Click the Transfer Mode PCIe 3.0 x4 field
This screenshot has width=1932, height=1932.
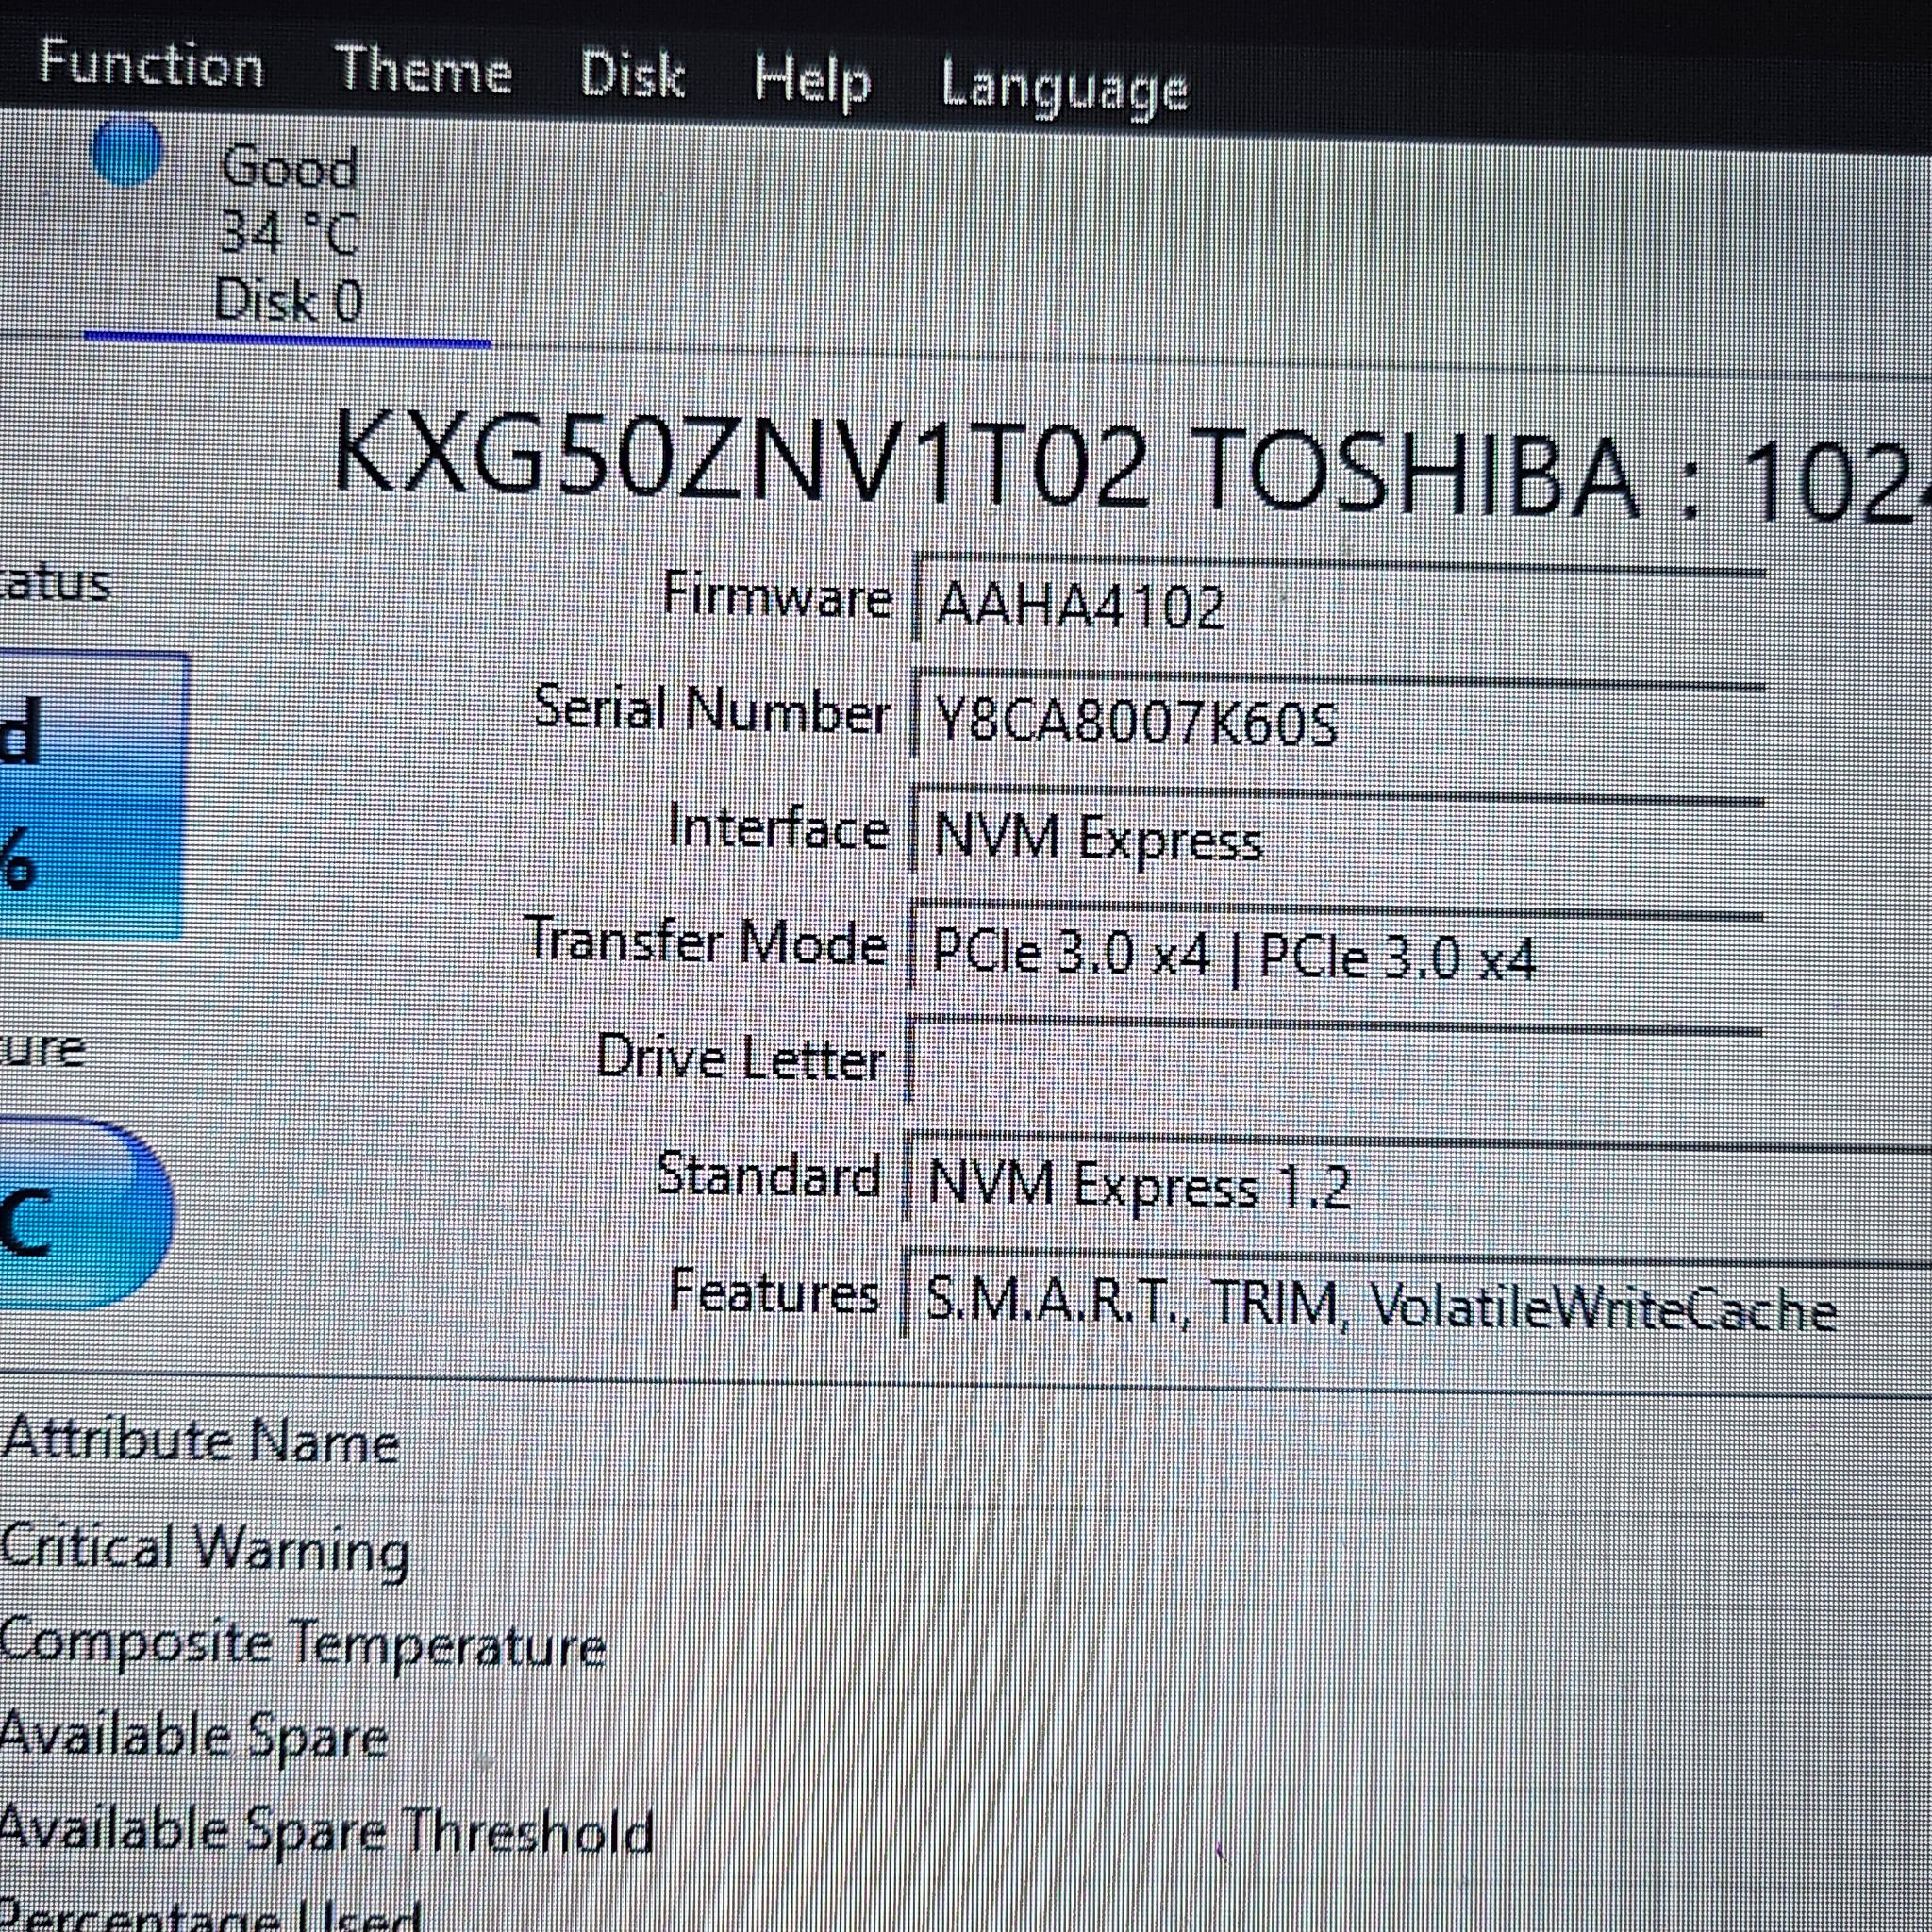(x=1336, y=952)
